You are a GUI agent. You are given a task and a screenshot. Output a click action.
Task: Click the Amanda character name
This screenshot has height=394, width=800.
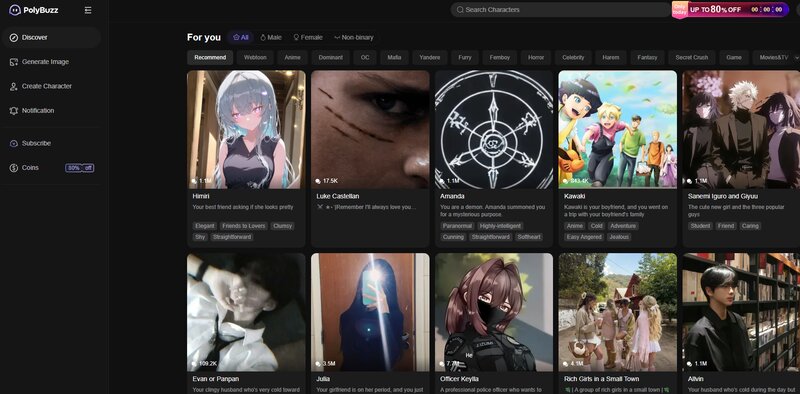click(452, 196)
